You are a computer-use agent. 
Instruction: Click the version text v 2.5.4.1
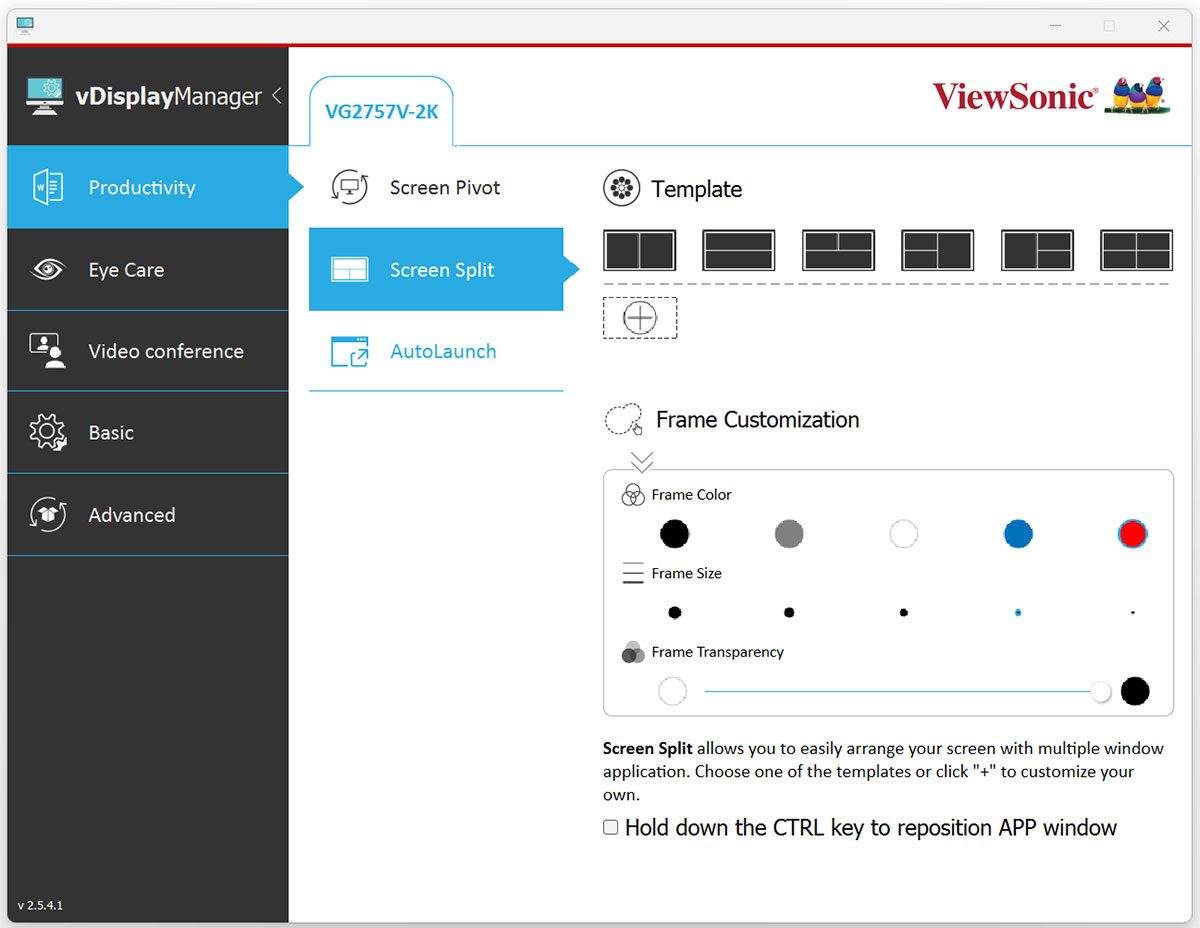coord(40,906)
